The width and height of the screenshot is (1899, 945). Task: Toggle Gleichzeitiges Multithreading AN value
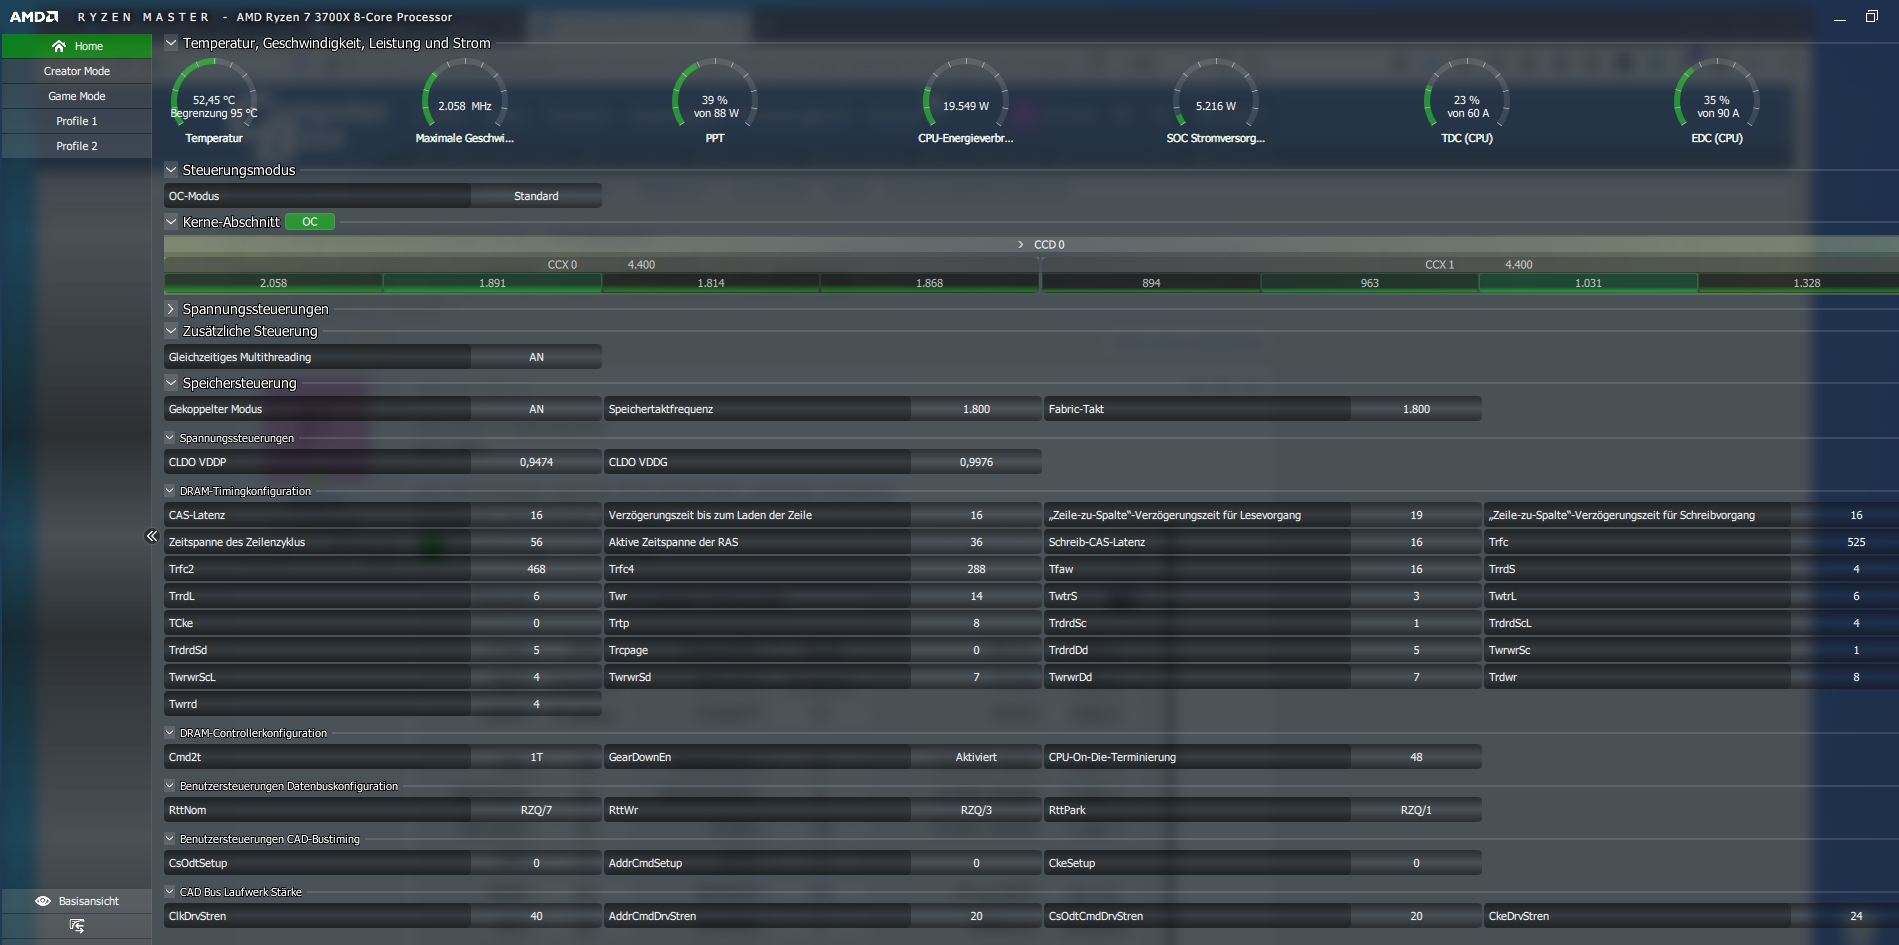pos(536,357)
